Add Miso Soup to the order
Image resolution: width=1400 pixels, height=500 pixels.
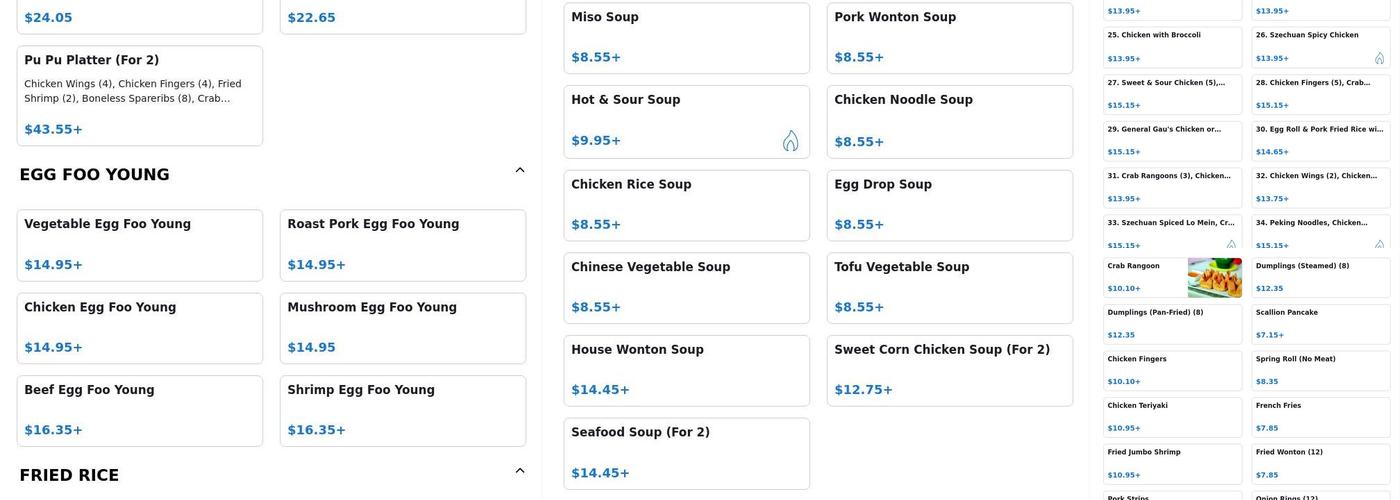[686, 38]
